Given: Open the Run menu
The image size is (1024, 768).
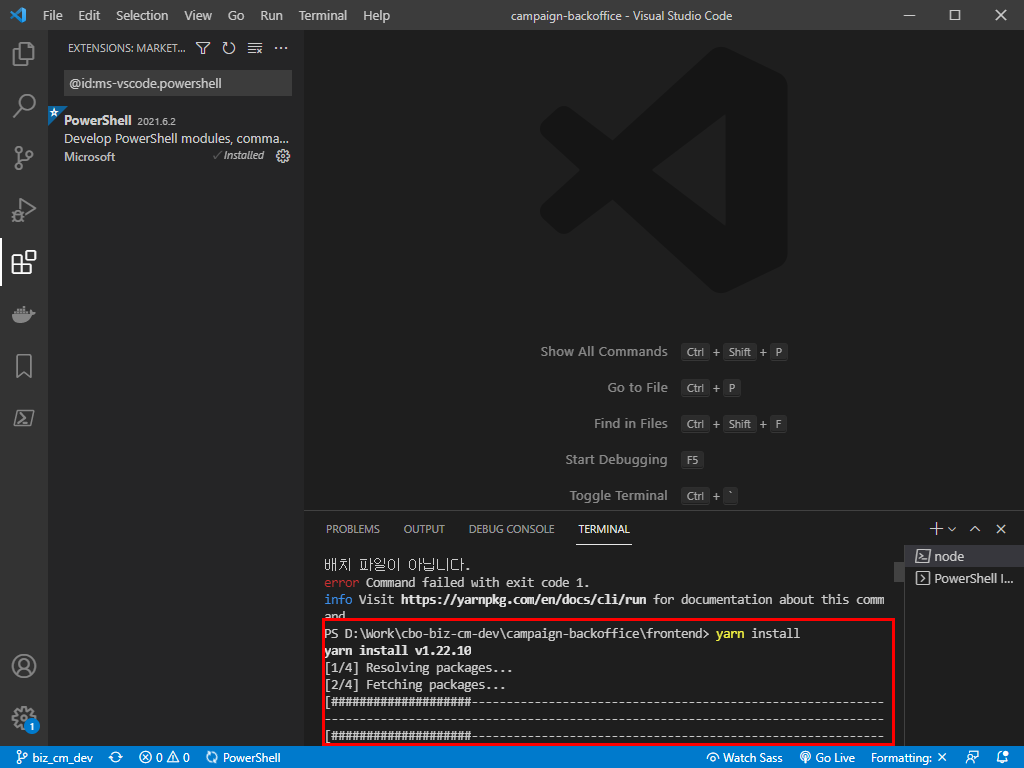Looking at the screenshot, I should tap(271, 15).
